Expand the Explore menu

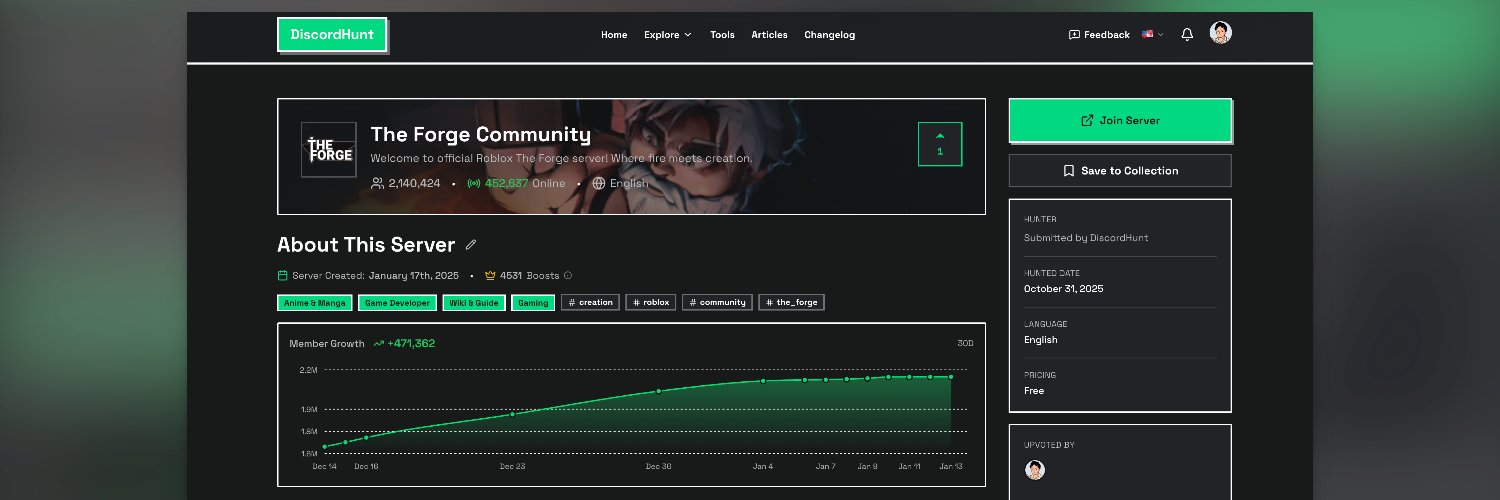click(667, 35)
